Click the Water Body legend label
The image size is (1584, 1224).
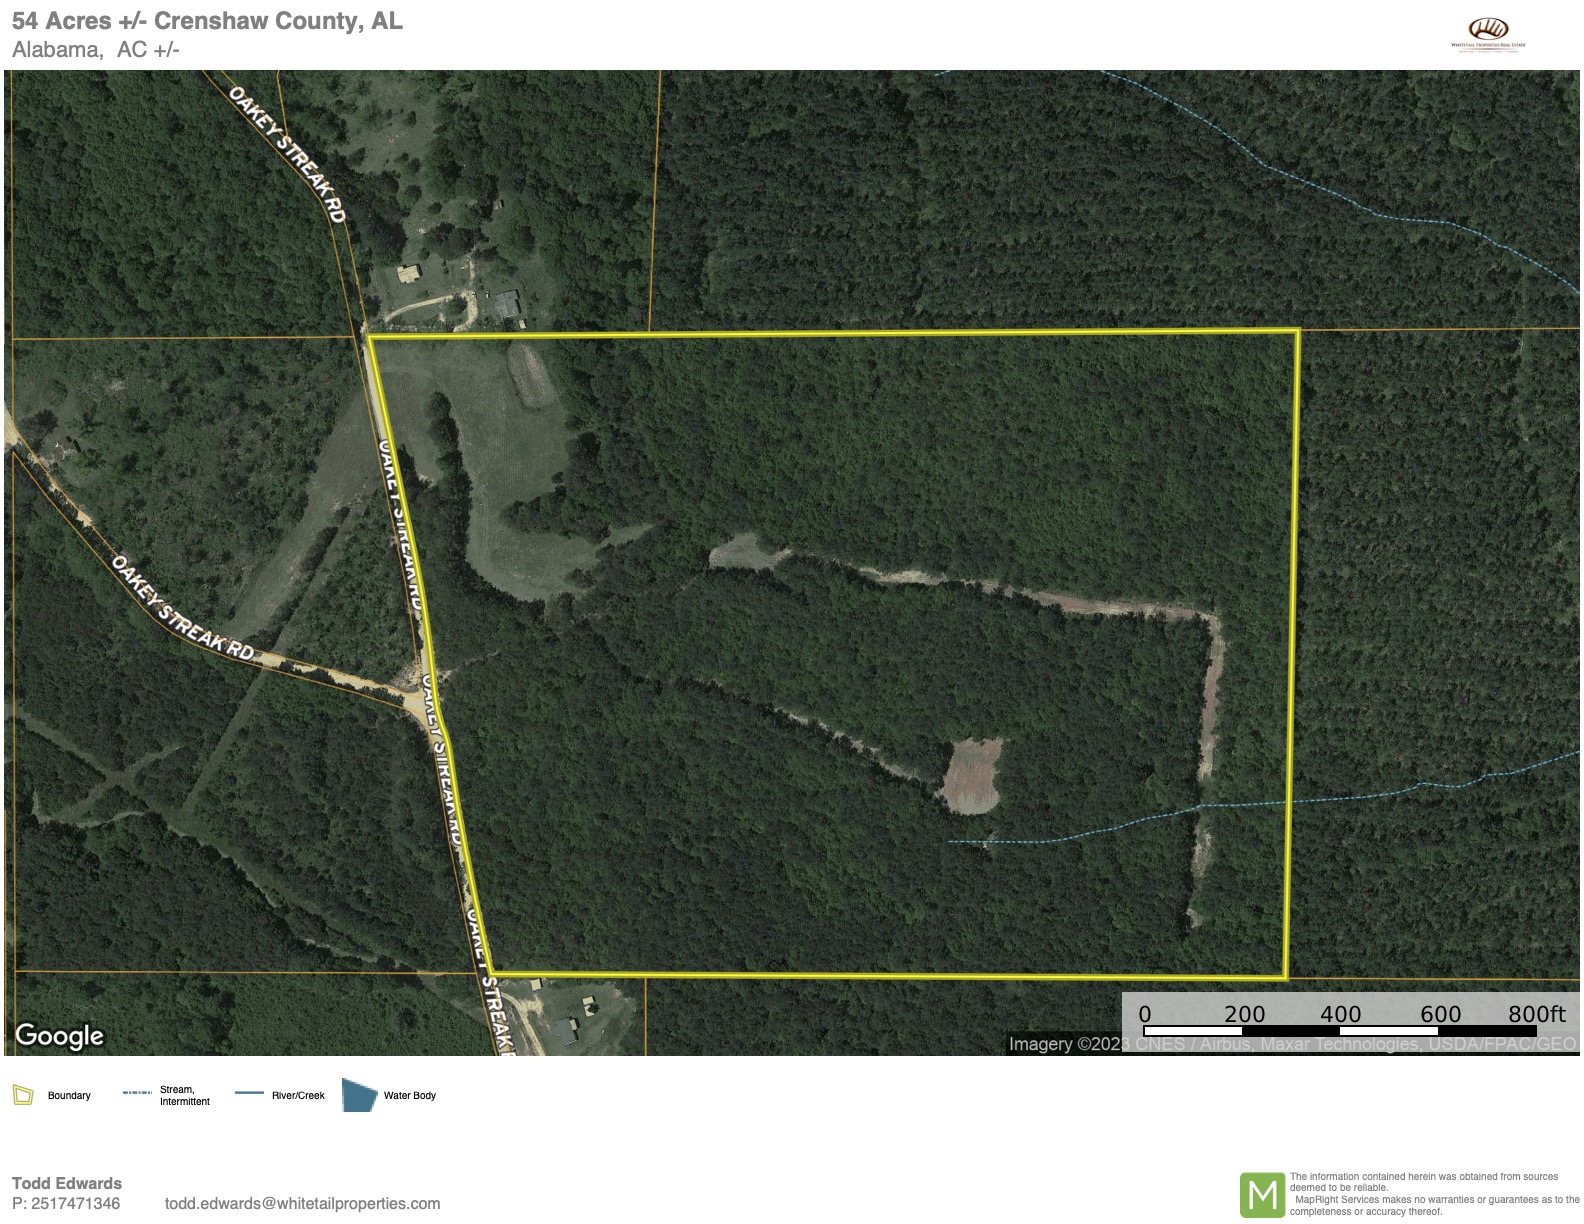point(410,1096)
